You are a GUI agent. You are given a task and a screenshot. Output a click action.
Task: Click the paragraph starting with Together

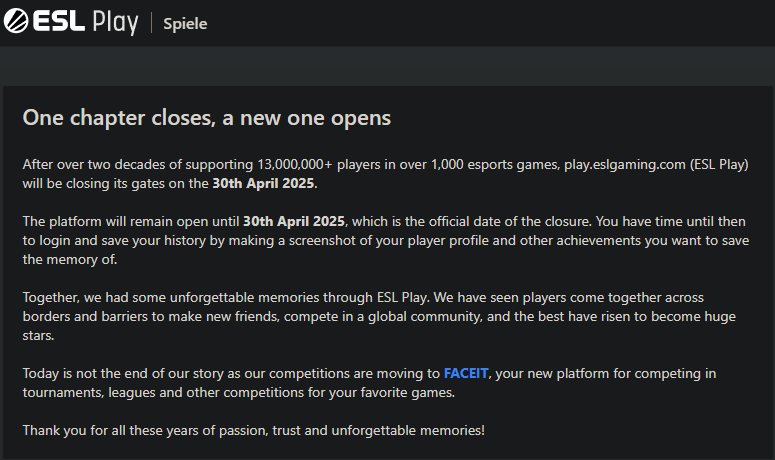coord(379,316)
